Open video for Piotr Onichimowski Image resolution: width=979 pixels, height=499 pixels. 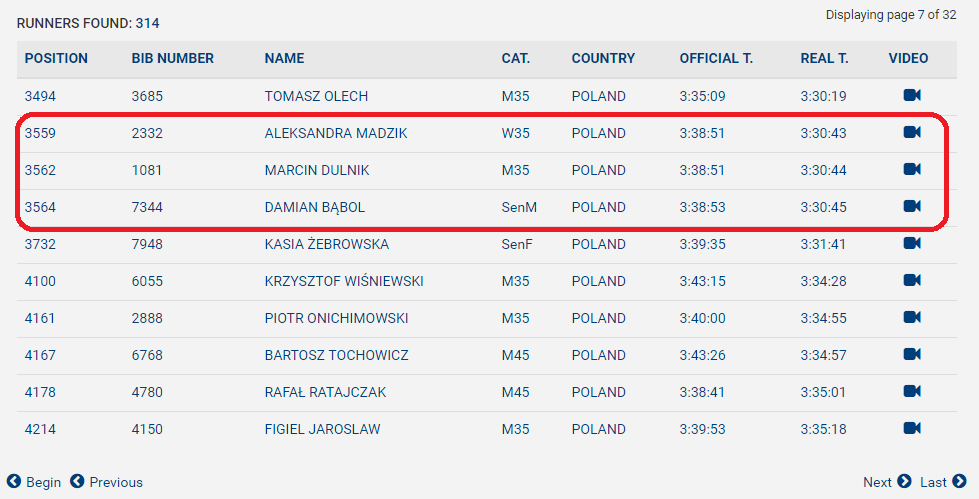(x=912, y=317)
